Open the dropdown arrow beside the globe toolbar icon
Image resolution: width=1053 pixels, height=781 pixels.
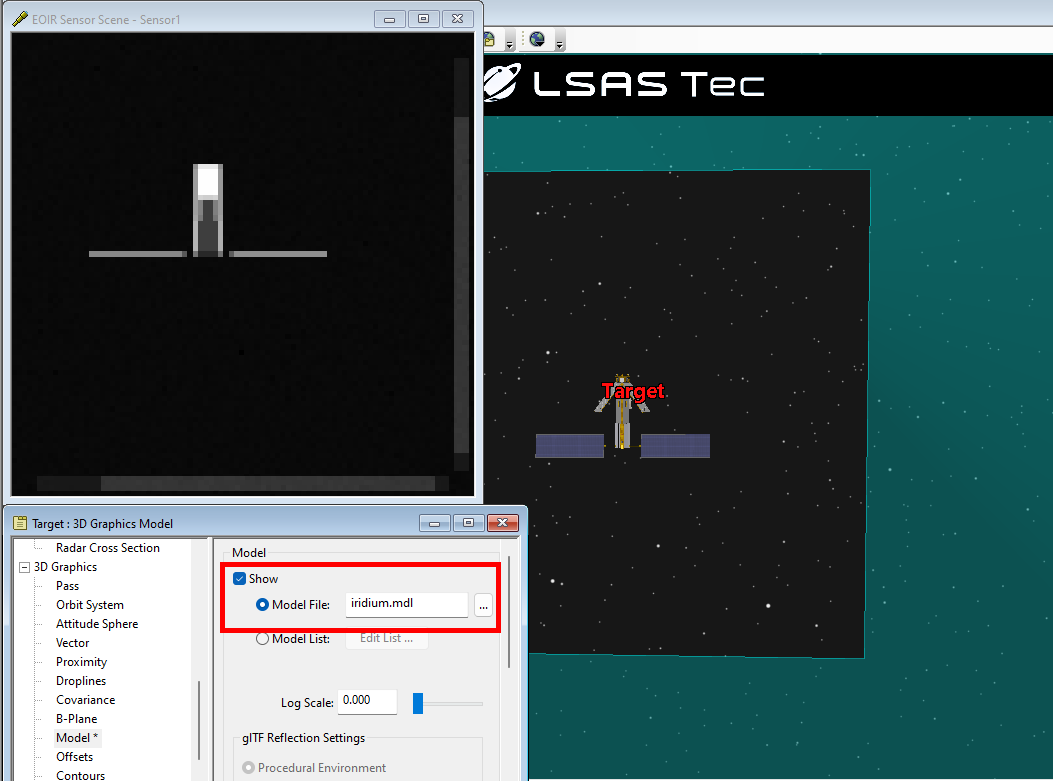(x=559, y=44)
